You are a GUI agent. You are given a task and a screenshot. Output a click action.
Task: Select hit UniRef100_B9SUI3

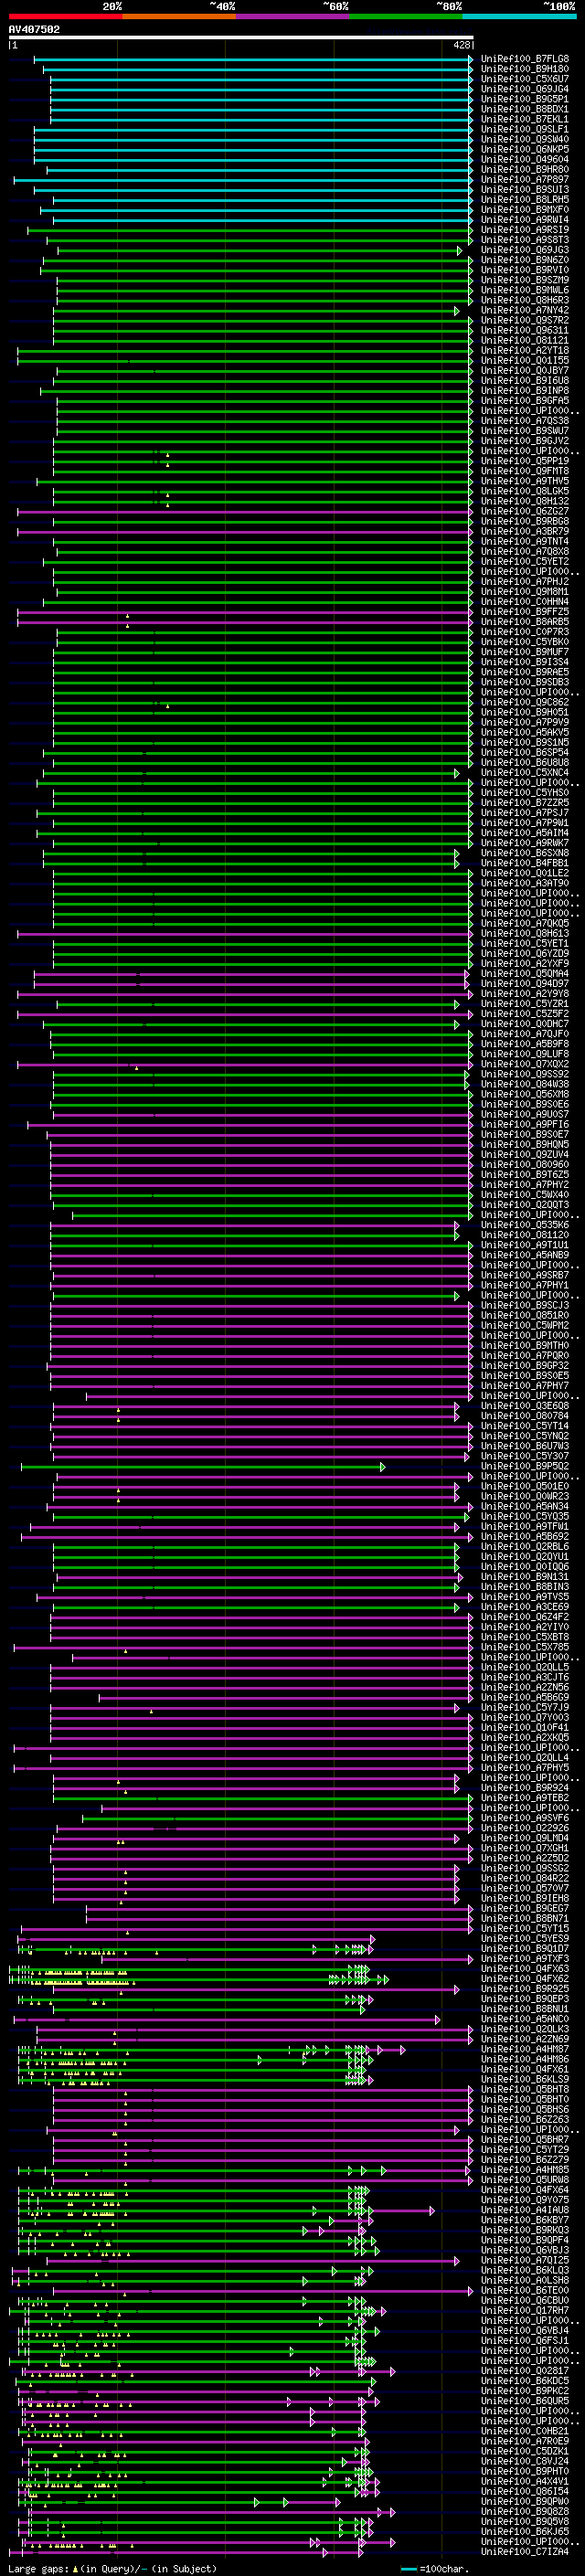pos(524,189)
